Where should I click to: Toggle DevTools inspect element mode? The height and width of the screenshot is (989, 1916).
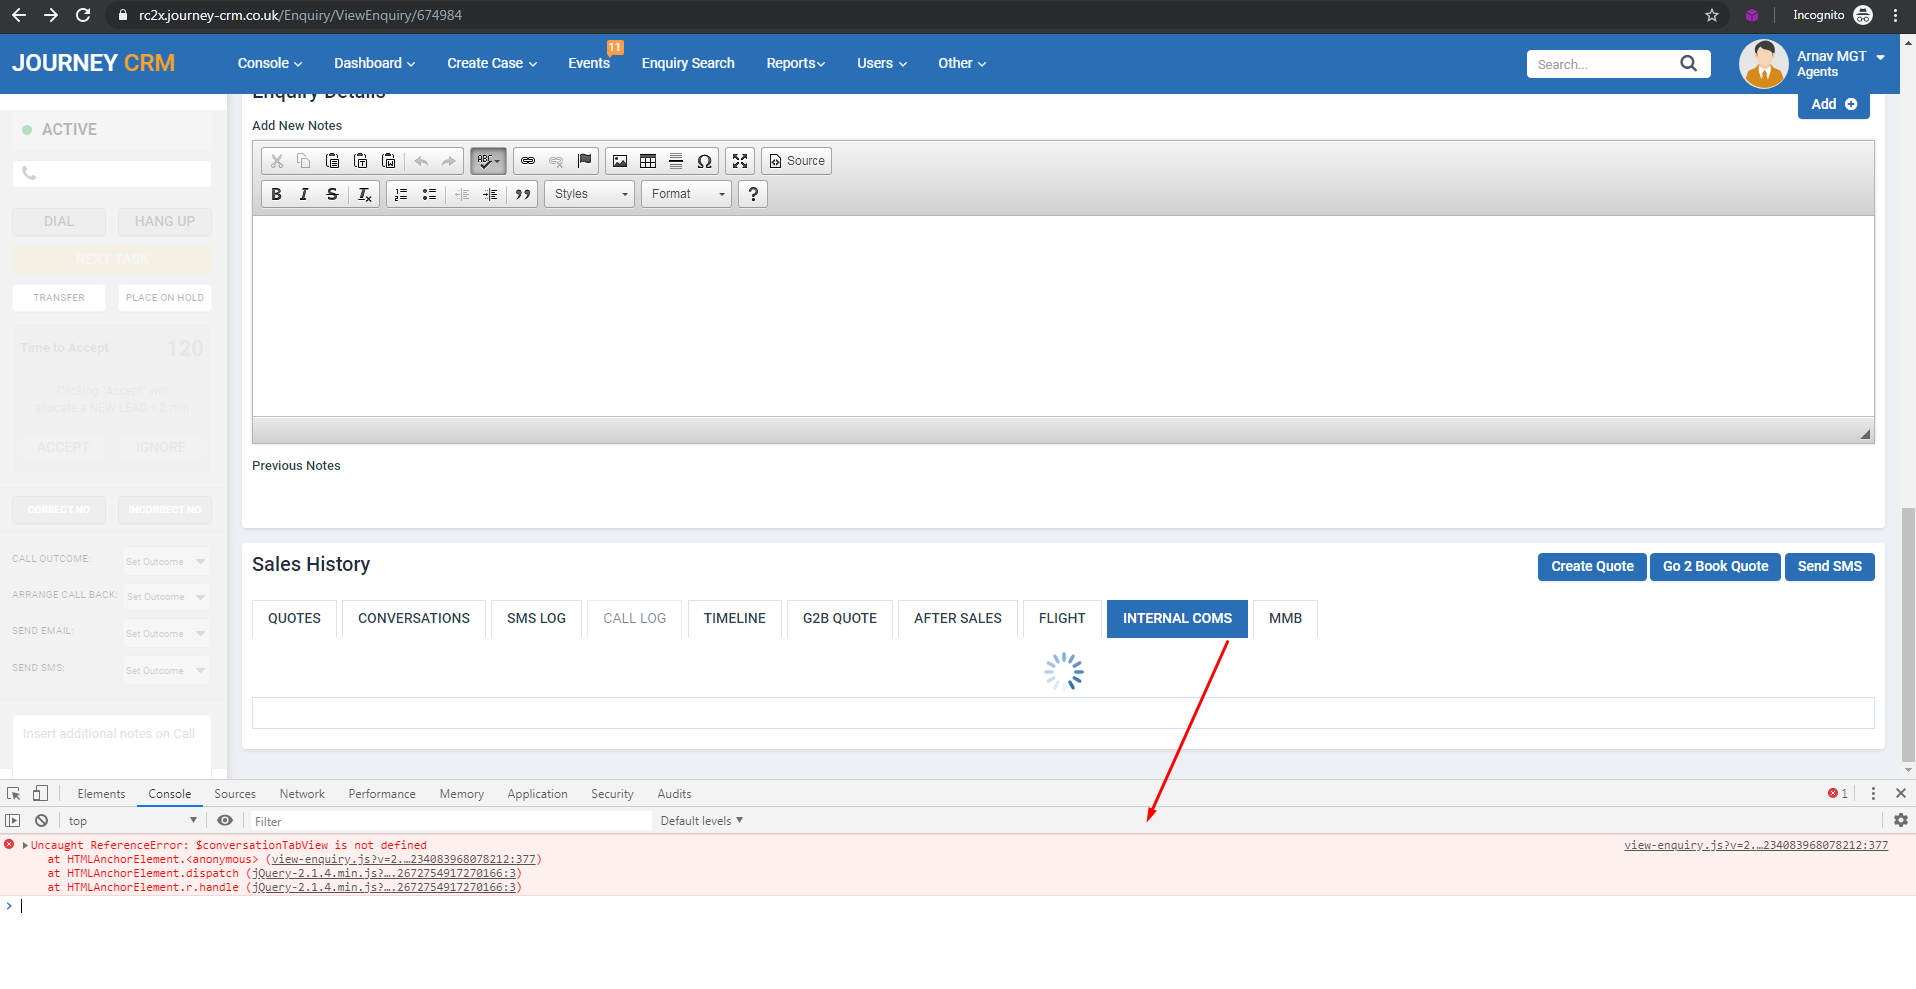point(14,793)
